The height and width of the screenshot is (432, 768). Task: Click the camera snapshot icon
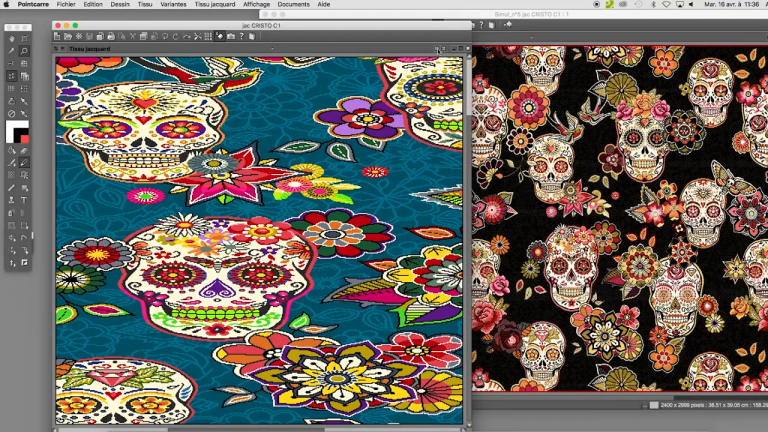231,36
